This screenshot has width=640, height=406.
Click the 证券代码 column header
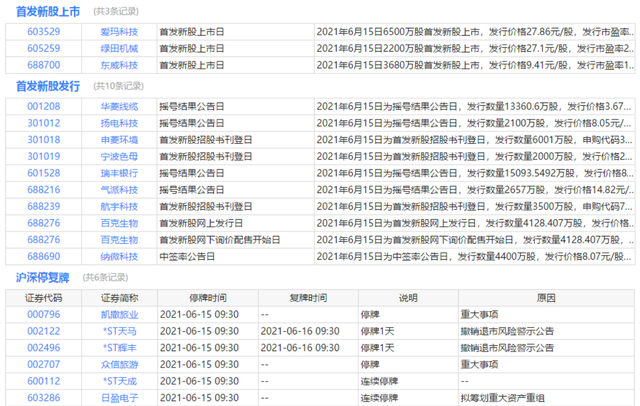(44, 298)
